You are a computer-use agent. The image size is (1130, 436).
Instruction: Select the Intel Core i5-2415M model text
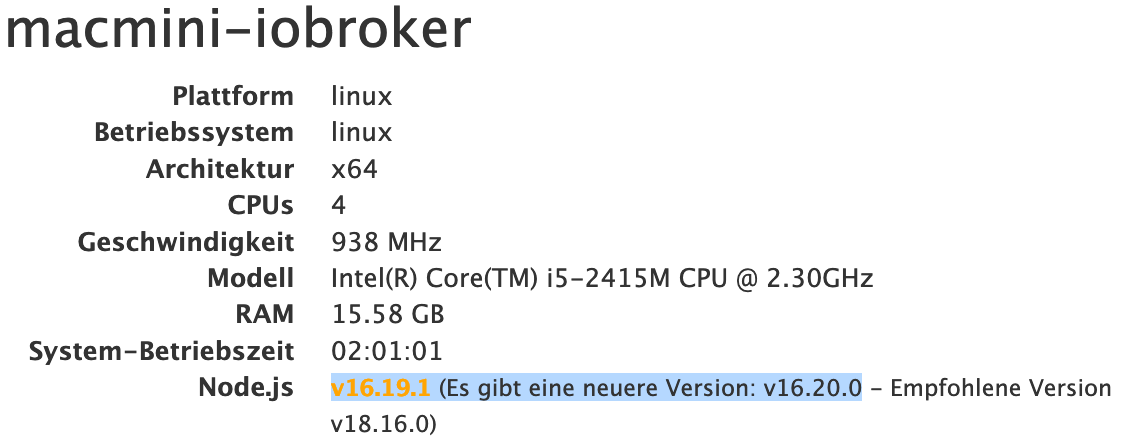[602, 278]
